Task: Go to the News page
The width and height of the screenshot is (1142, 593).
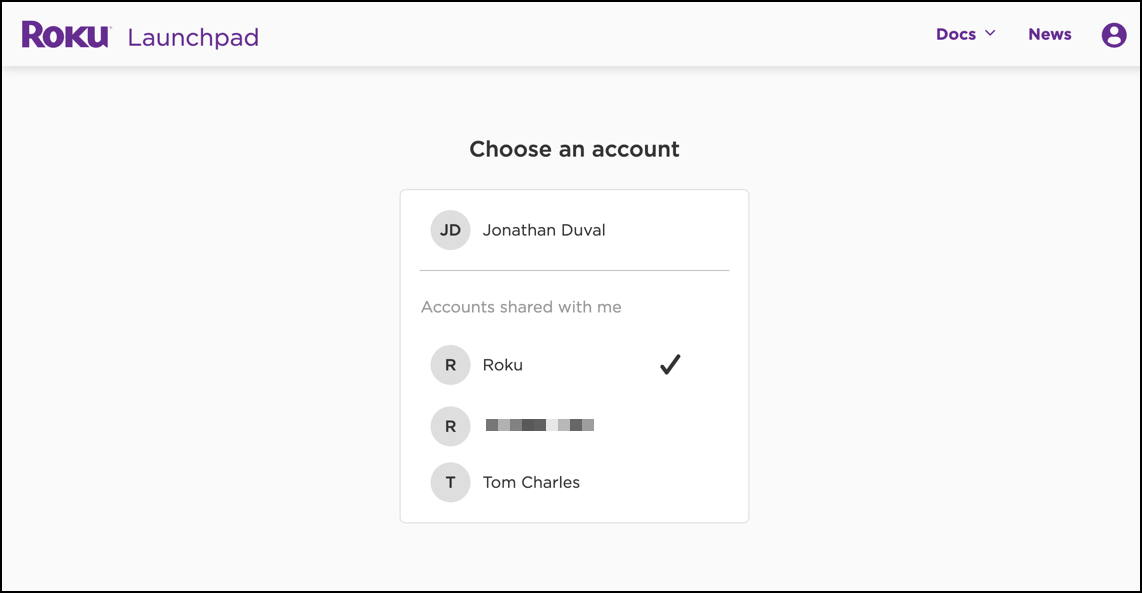Action: (x=1049, y=34)
